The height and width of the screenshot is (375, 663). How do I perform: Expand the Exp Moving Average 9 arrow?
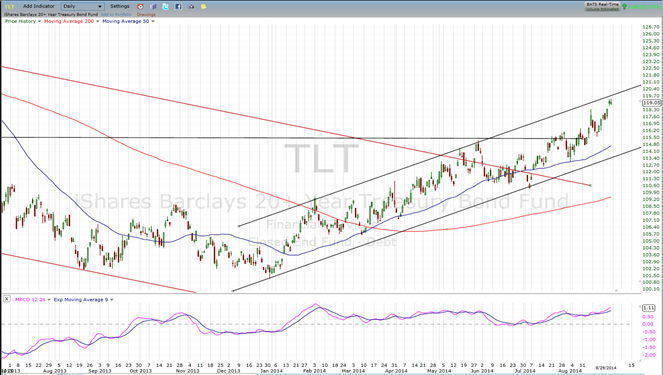point(112,300)
